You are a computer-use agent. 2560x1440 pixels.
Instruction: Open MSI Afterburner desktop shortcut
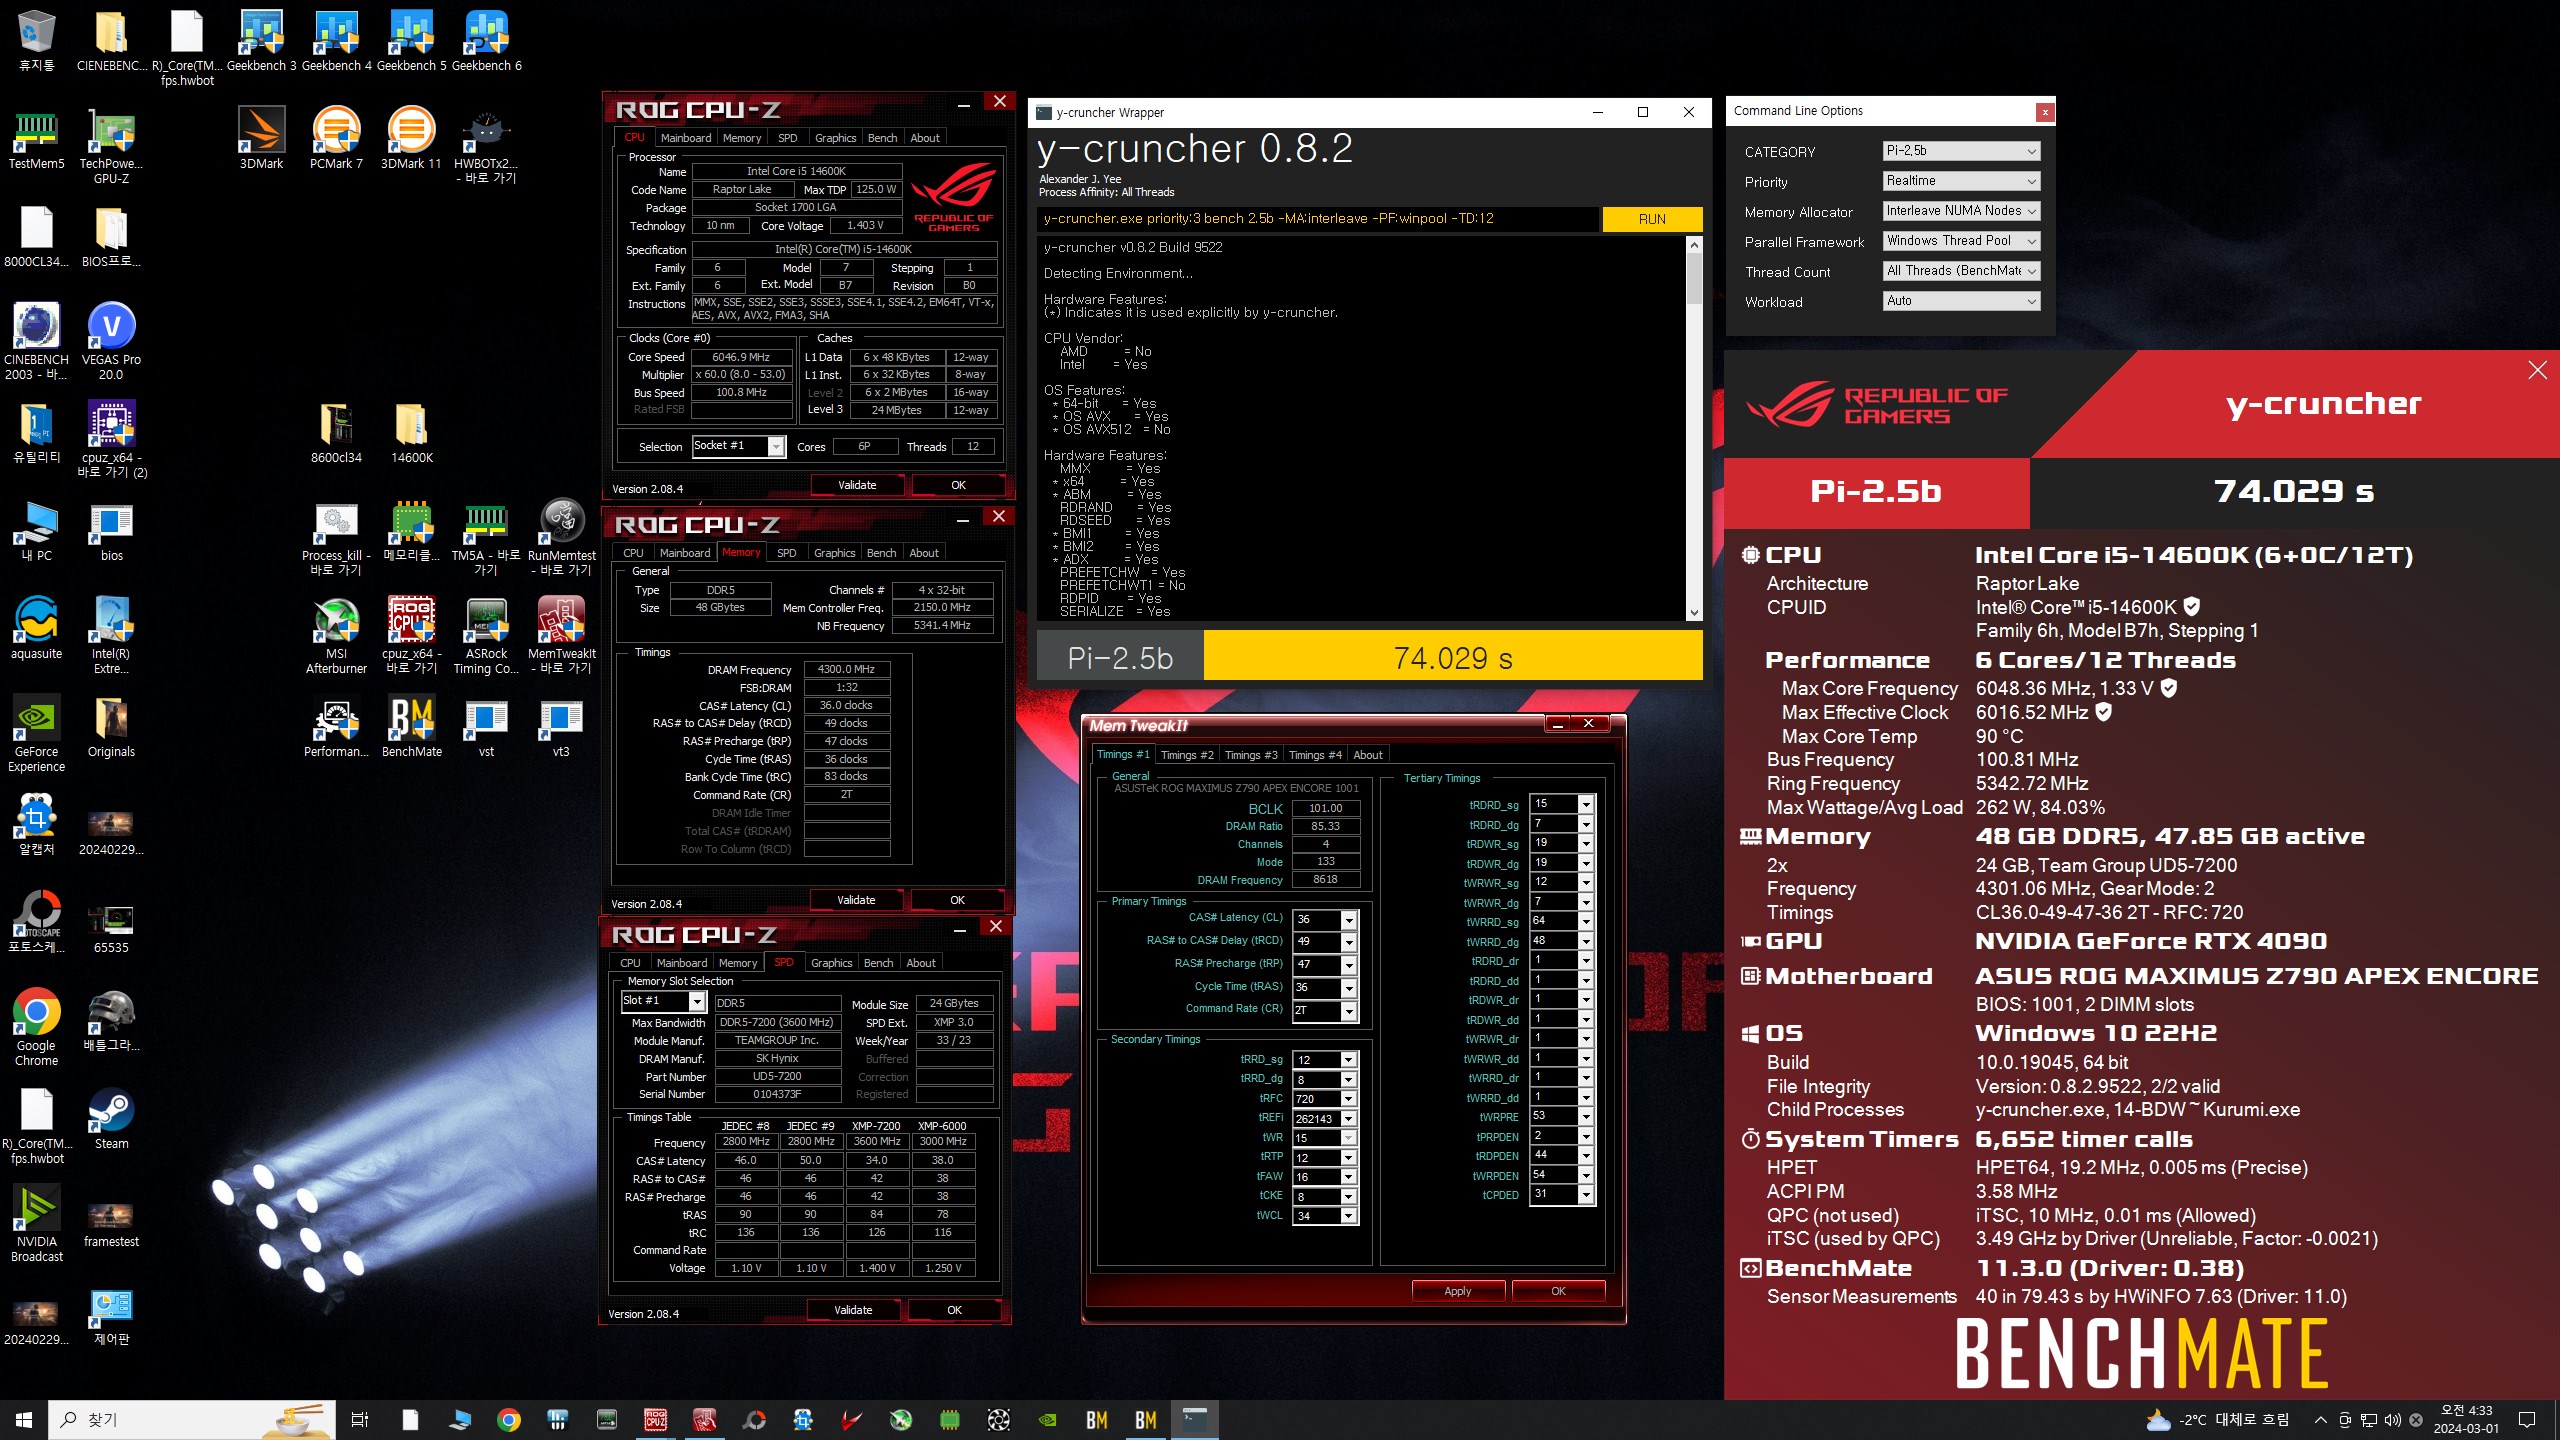coord(336,636)
